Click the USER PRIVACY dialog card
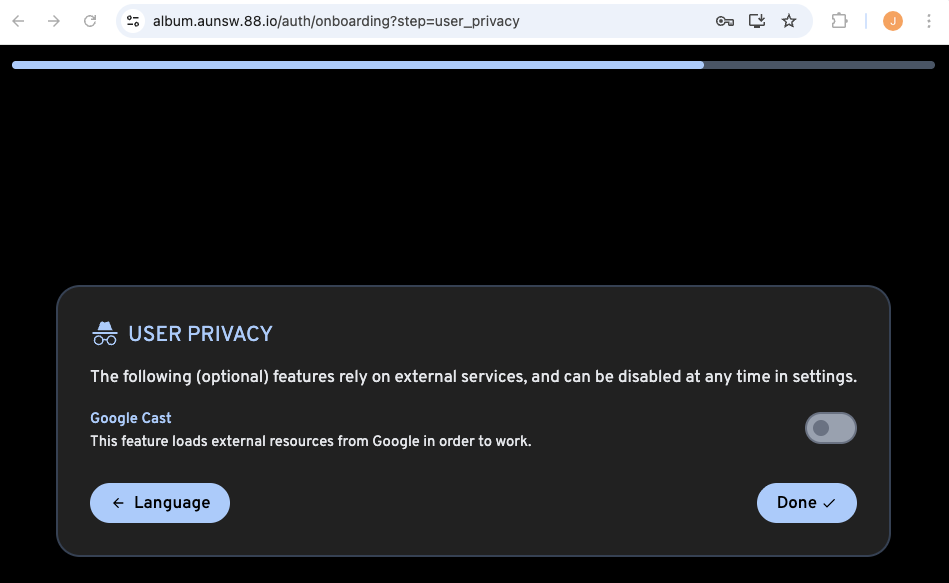949x583 pixels. point(474,420)
